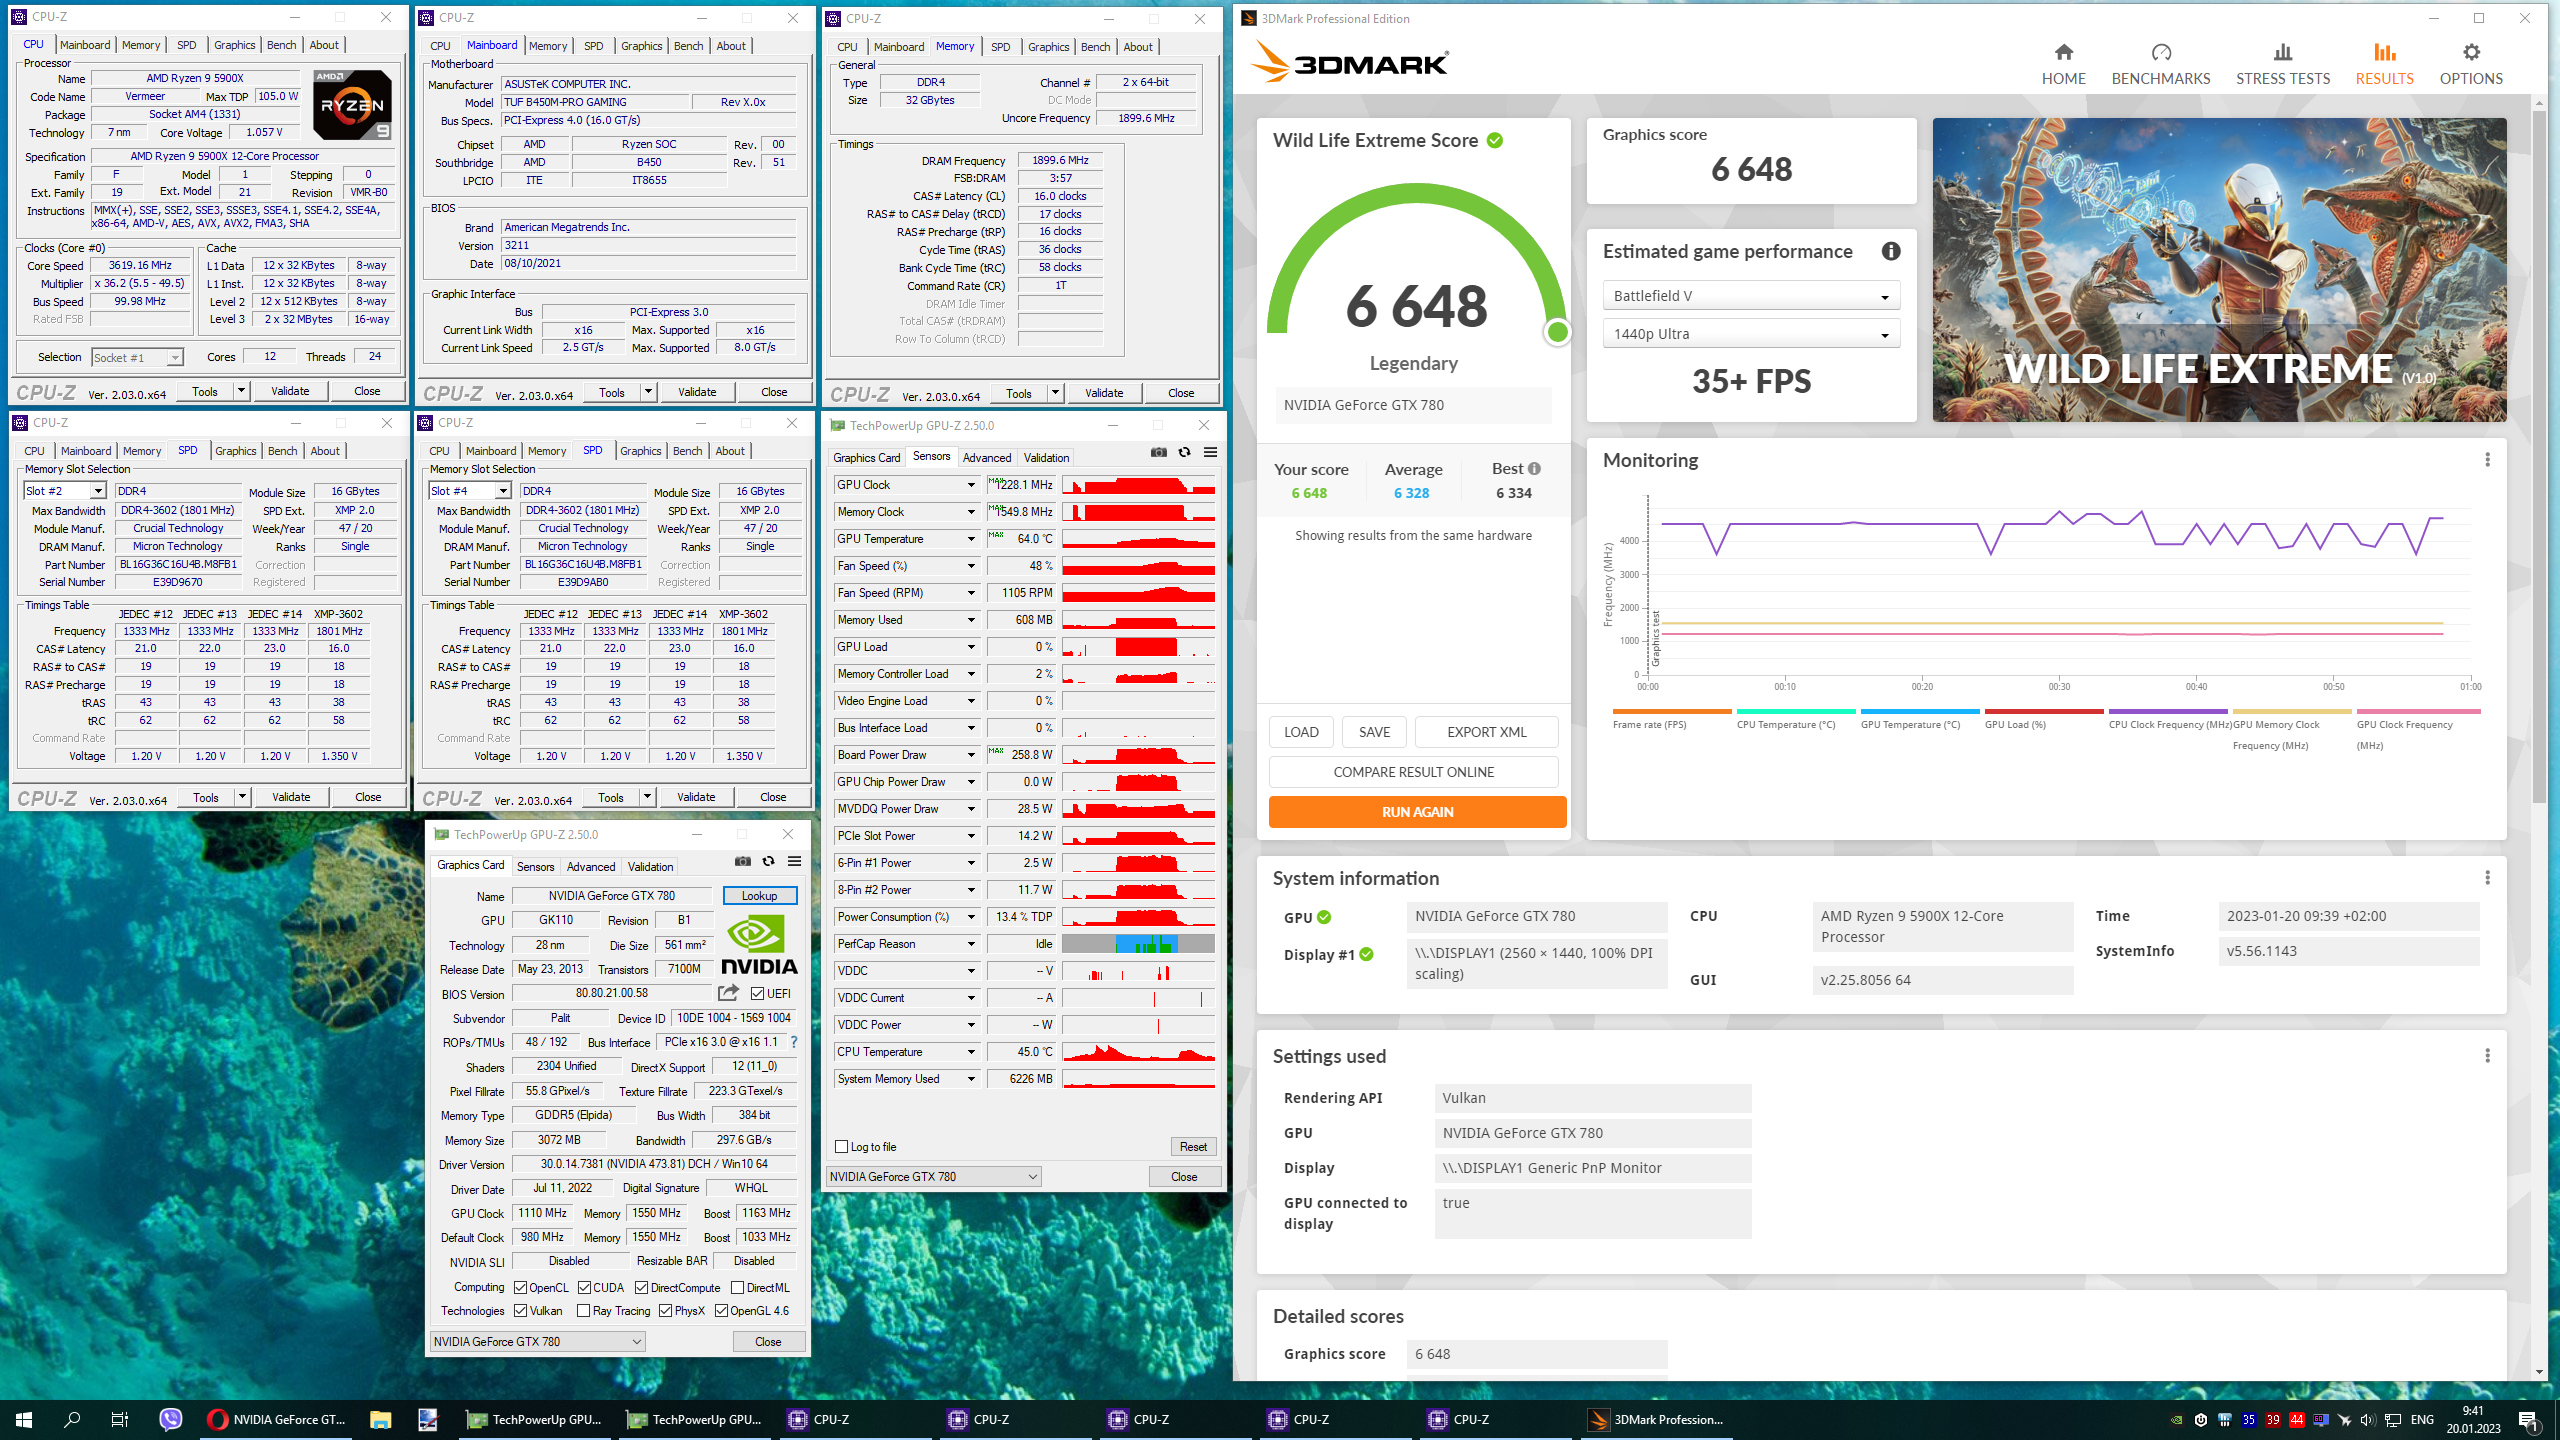Toggle the CUDA checkbox in GPU-Z
2560x1440 pixels.
click(x=584, y=1287)
